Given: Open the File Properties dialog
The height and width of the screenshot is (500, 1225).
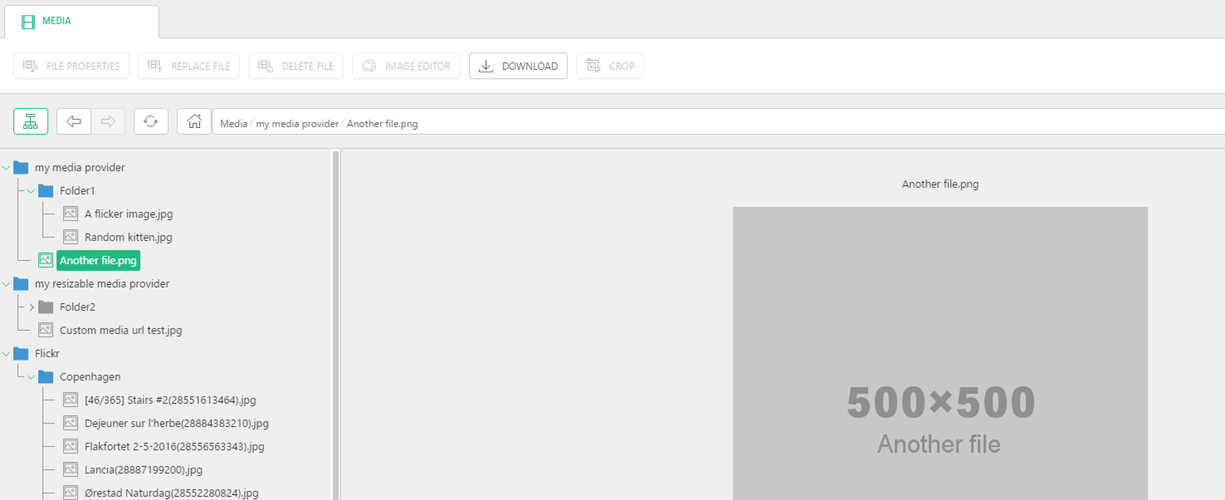Looking at the screenshot, I should [71, 66].
